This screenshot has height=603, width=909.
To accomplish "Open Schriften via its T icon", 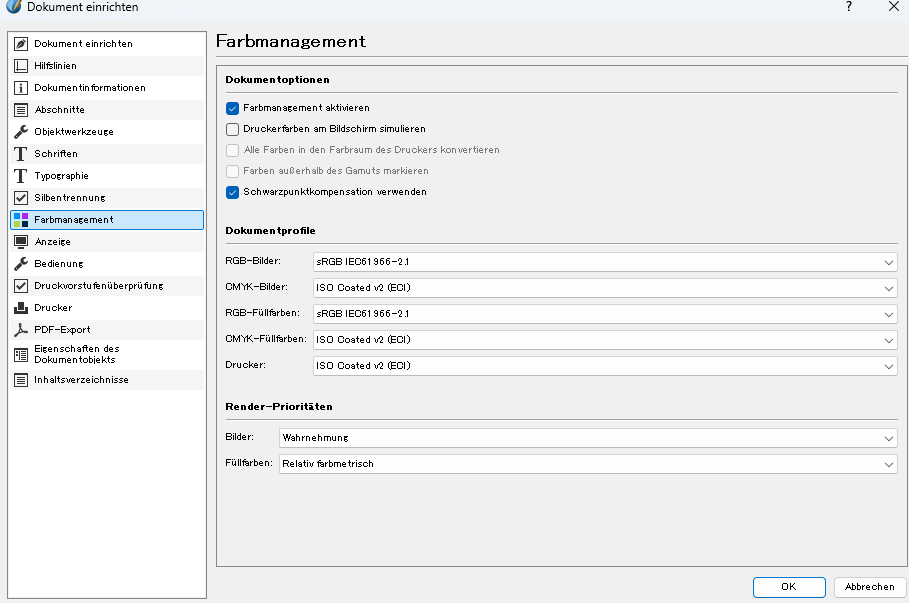I will 21,154.
